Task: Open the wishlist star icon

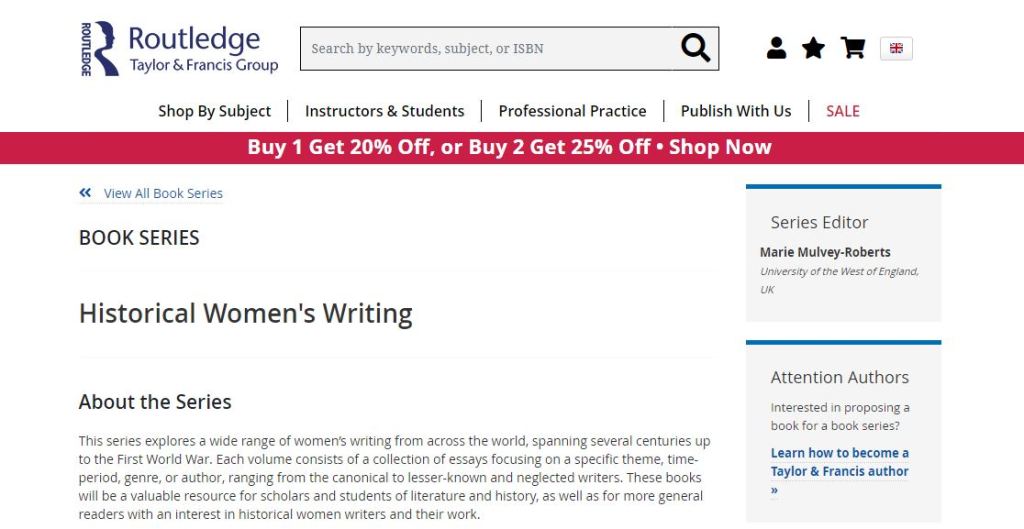Action: pos(814,48)
